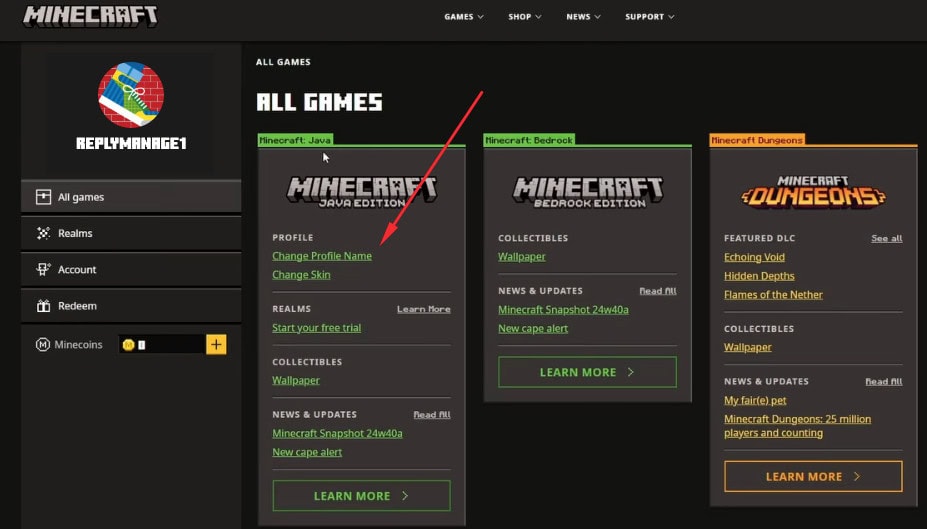927x529 pixels.
Task: Click the Minecraft logo in header
Action: (x=90, y=17)
